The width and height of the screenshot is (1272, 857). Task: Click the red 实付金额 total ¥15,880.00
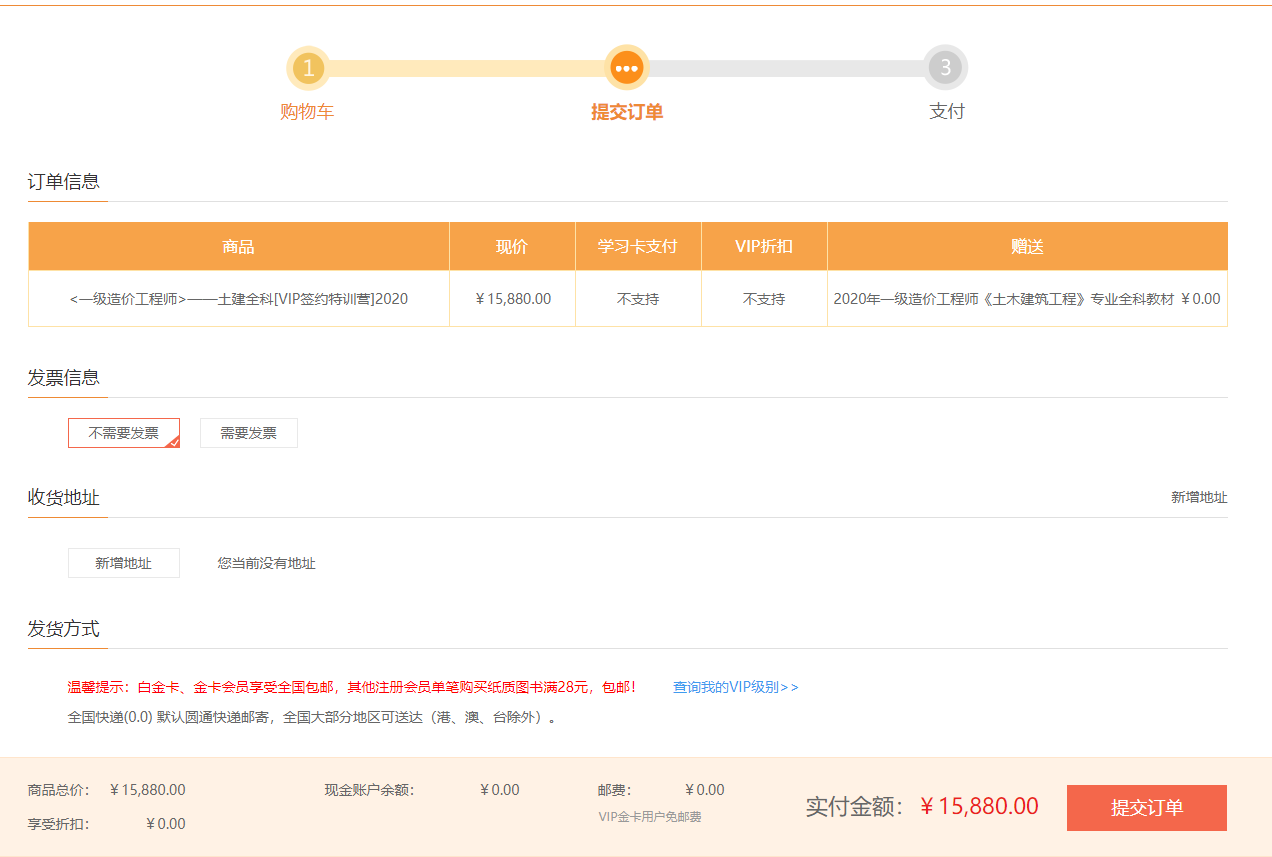click(x=979, y=806)
